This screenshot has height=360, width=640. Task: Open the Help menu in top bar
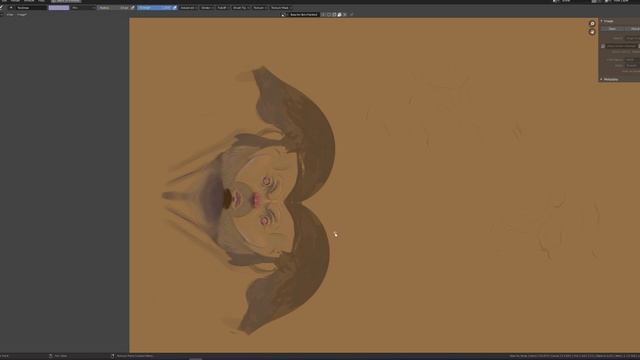pos(41,1)
